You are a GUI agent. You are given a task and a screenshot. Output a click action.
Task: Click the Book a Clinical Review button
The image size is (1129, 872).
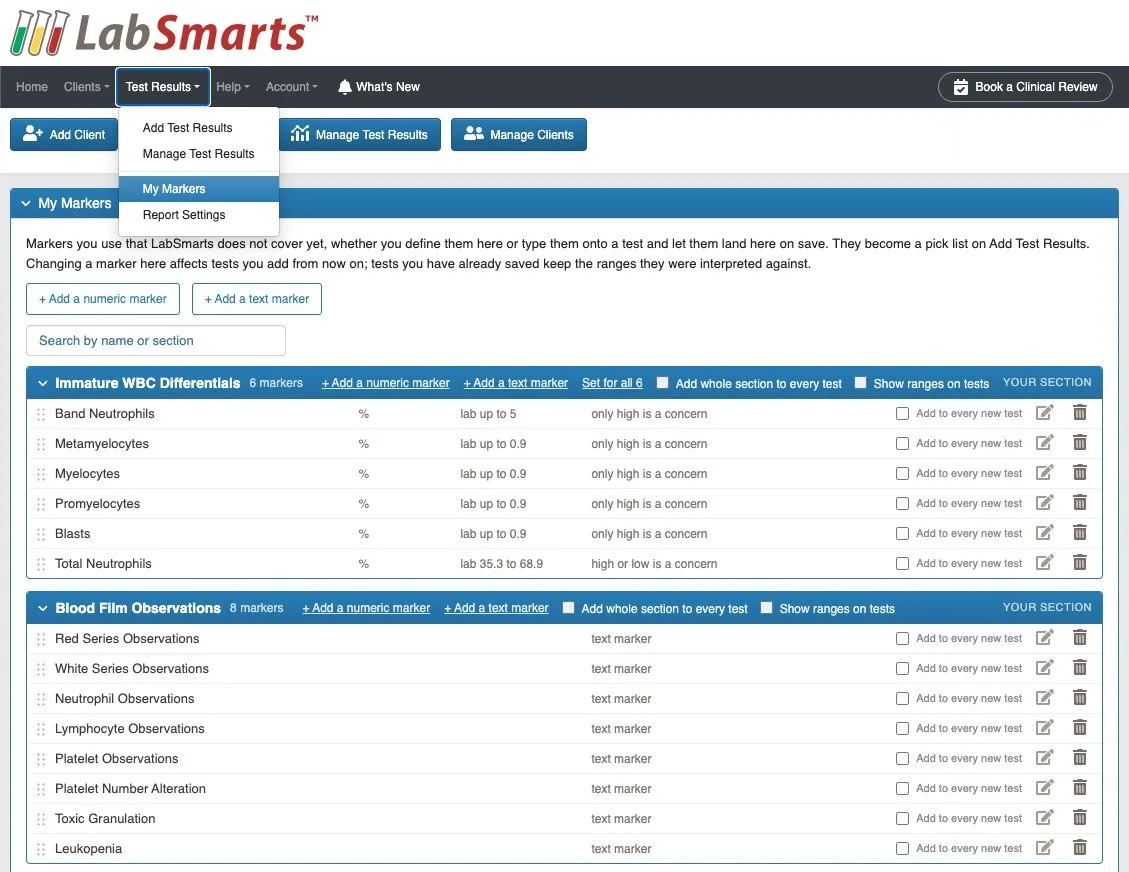1025,87
